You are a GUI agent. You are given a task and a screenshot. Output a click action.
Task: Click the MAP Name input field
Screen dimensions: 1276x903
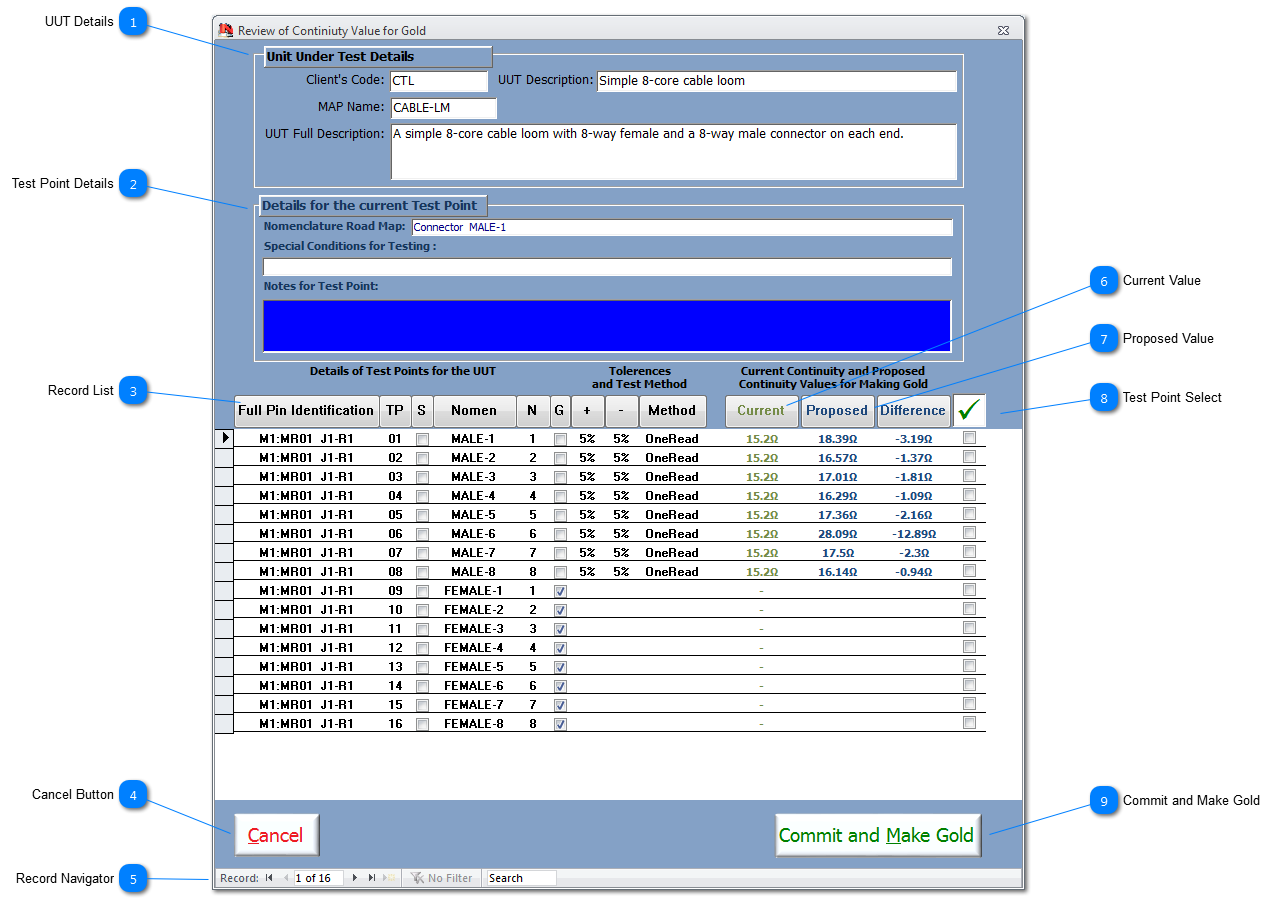pyautogui.click(x=443, y=108)
